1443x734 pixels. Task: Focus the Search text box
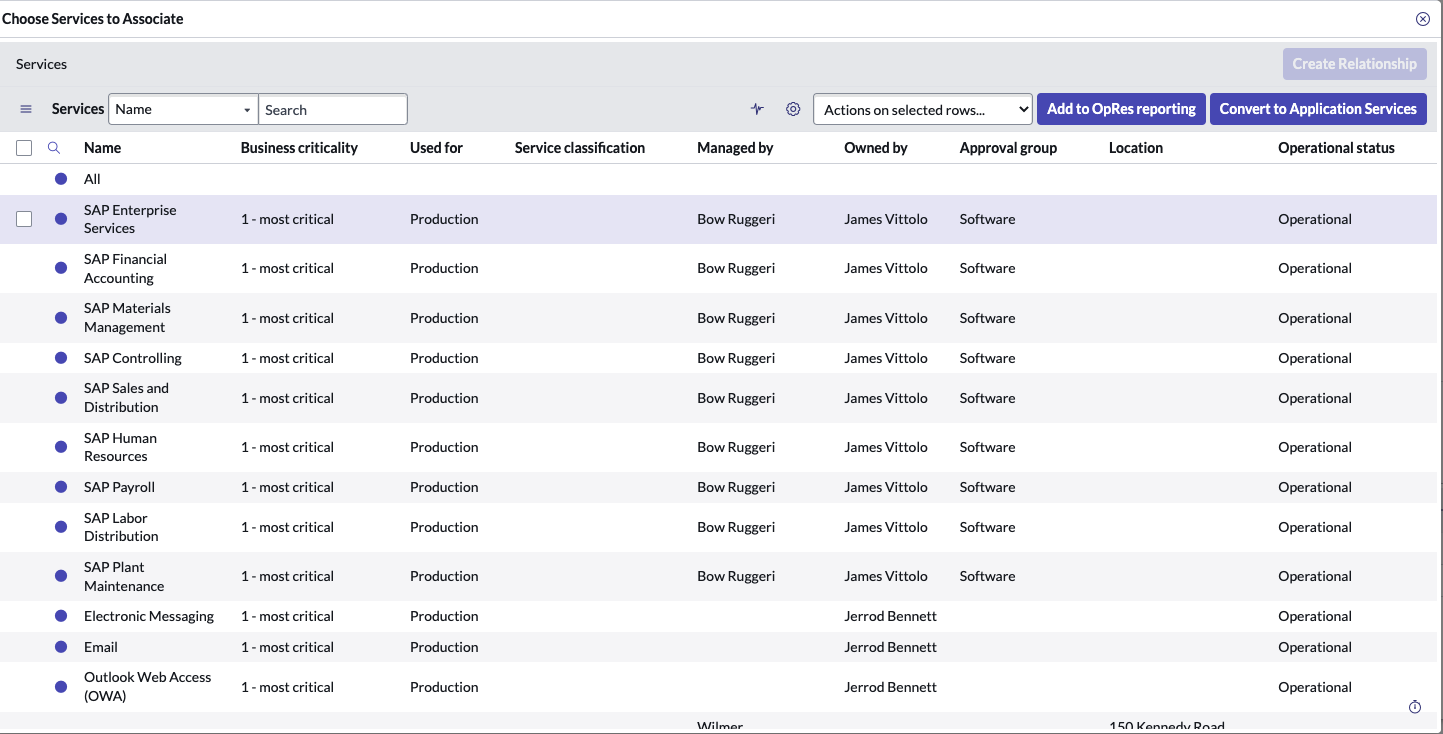(333, 109)
